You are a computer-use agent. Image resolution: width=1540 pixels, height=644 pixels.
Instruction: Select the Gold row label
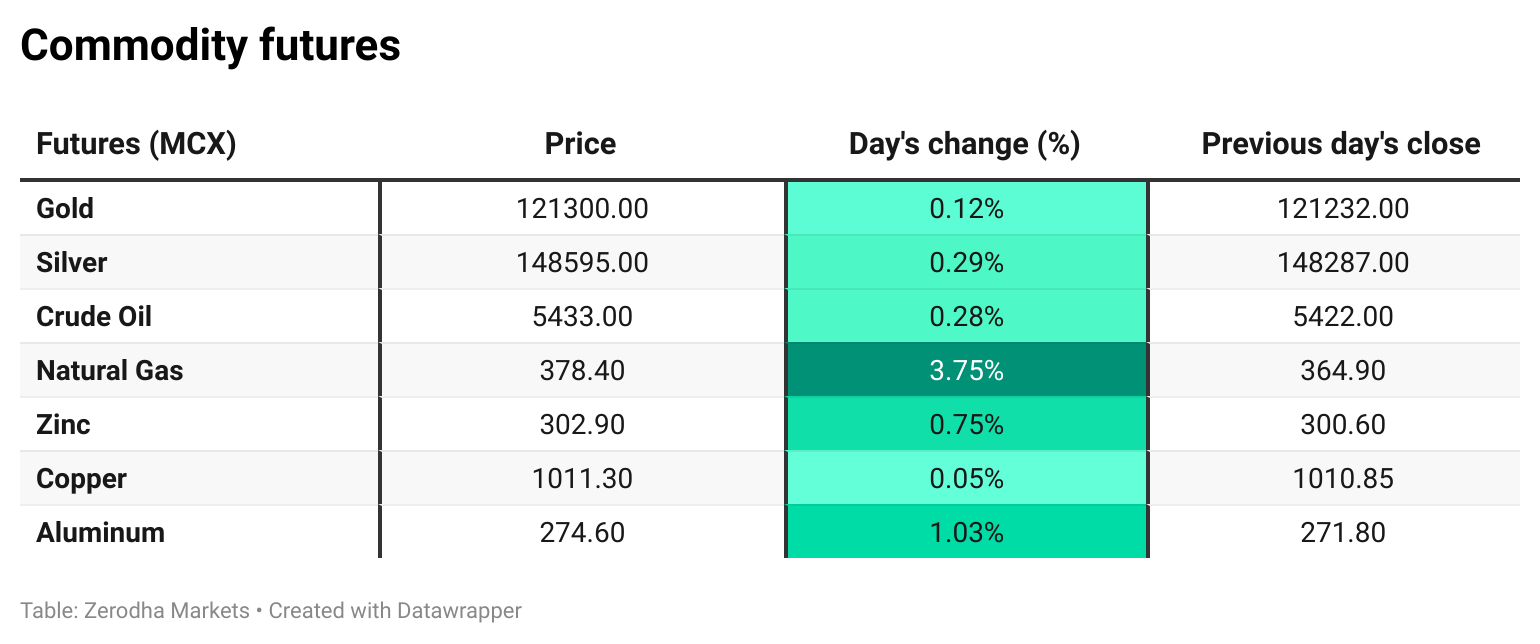[65, 209]
